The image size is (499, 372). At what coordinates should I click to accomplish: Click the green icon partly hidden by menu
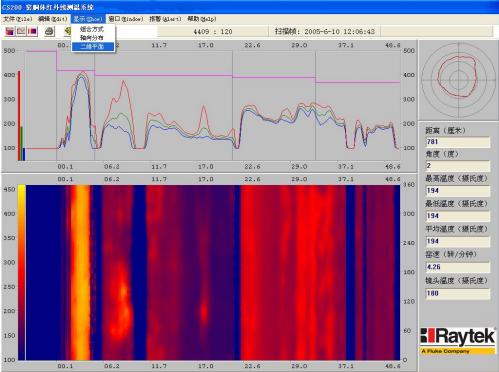pyautogui.click(x=68, y=32)
